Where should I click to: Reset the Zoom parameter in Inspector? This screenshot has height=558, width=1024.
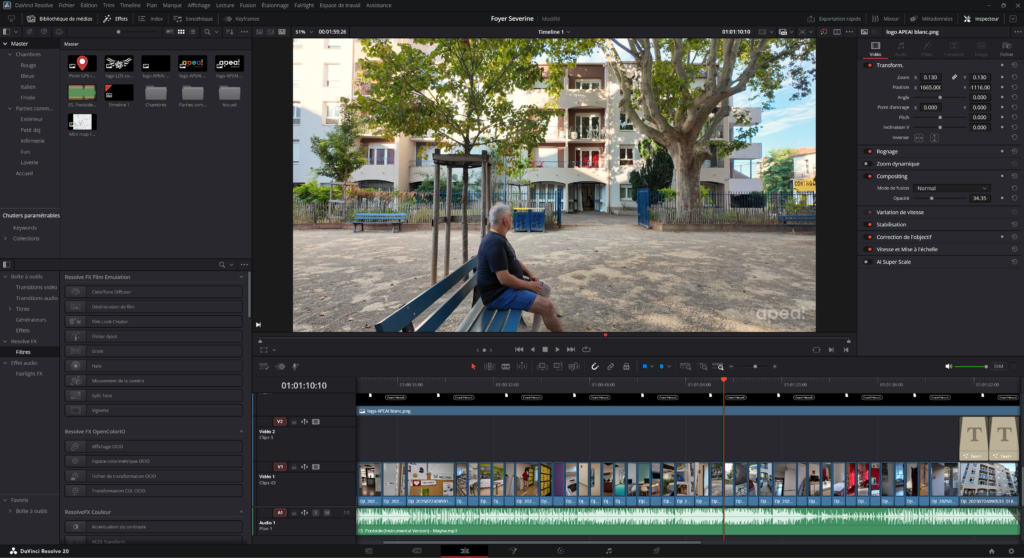coord(1014,77)
